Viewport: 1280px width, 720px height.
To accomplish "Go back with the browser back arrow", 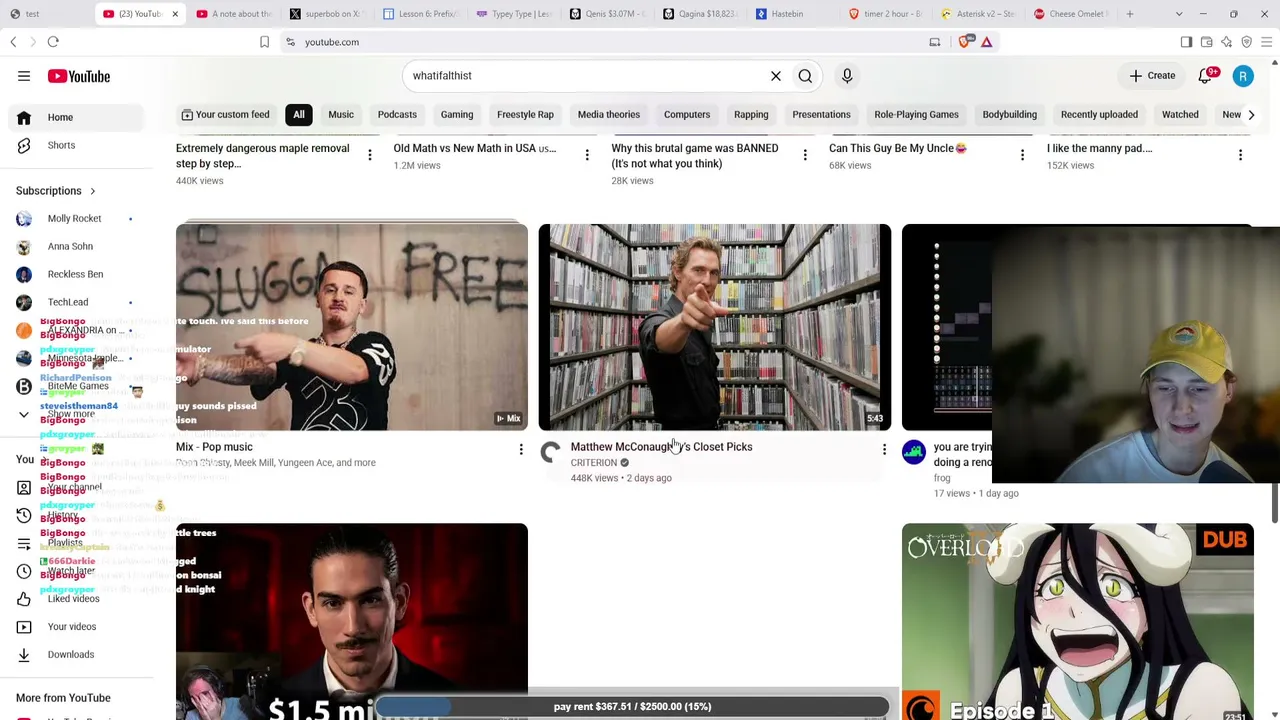I will coord(14,42).
